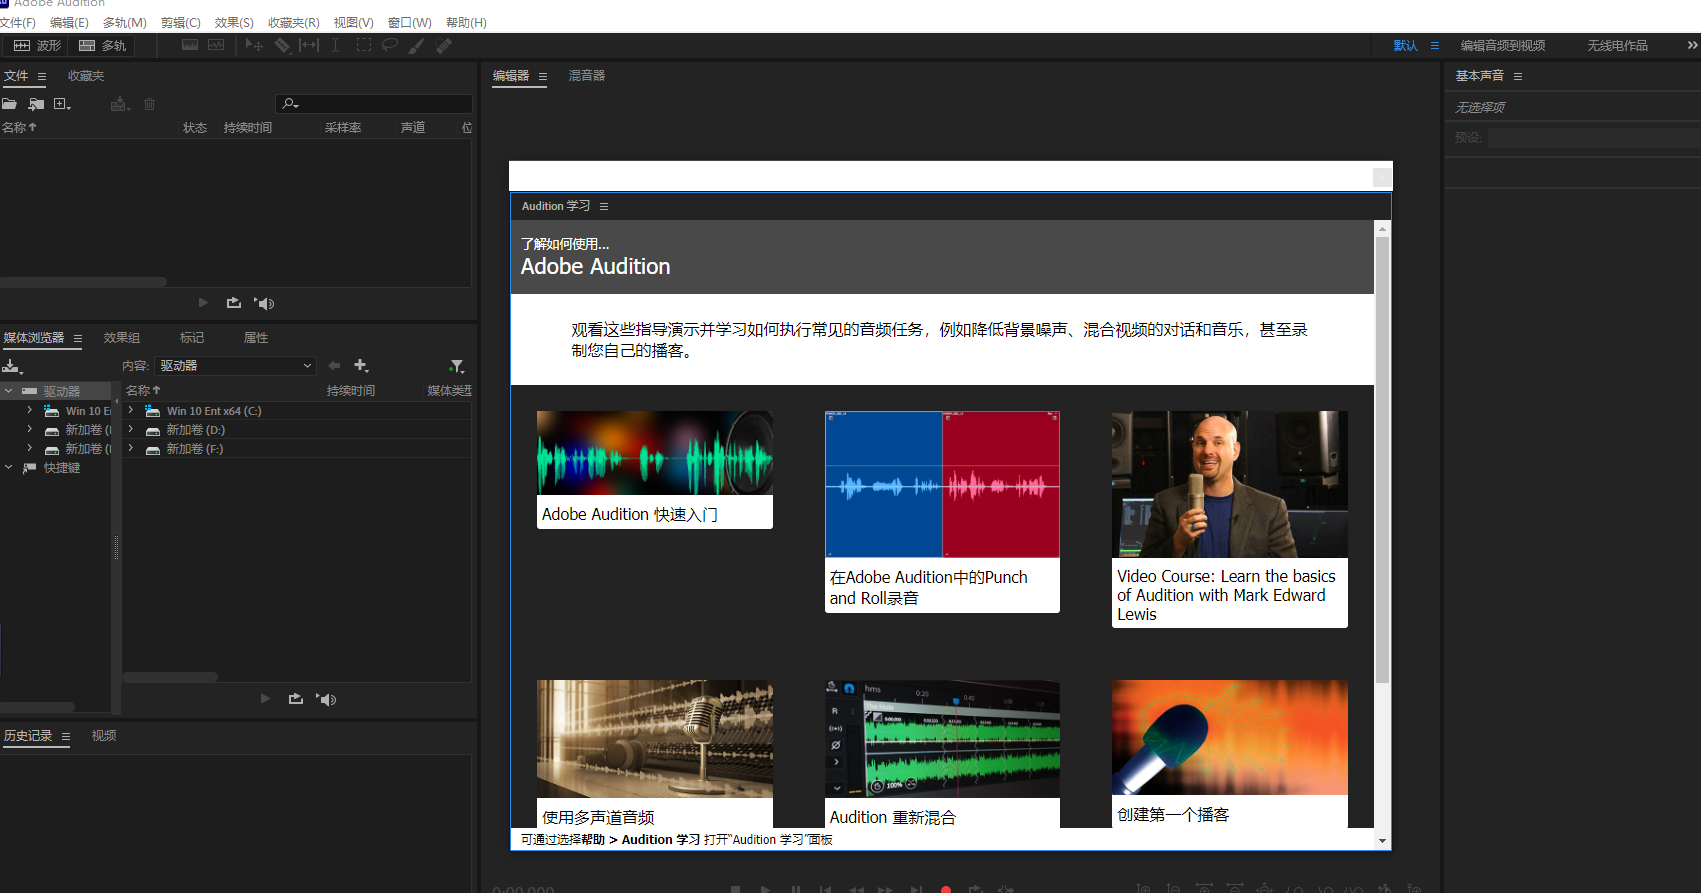Select the Paintbrush Selection tool
The width and height of the screenshot is (1701, 893).
[416, 45]
